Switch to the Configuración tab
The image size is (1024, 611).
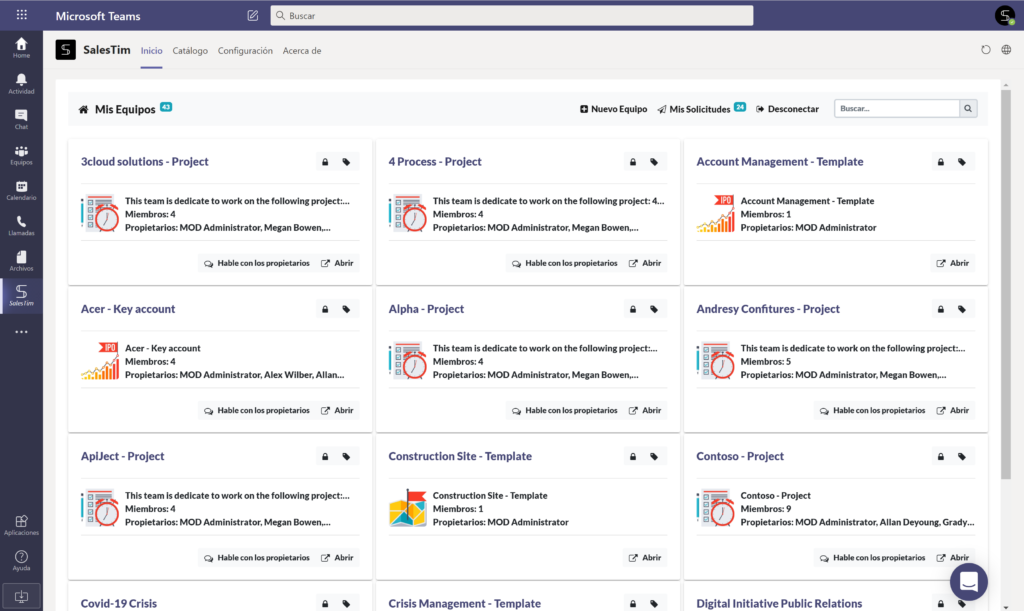pos(245,50)
